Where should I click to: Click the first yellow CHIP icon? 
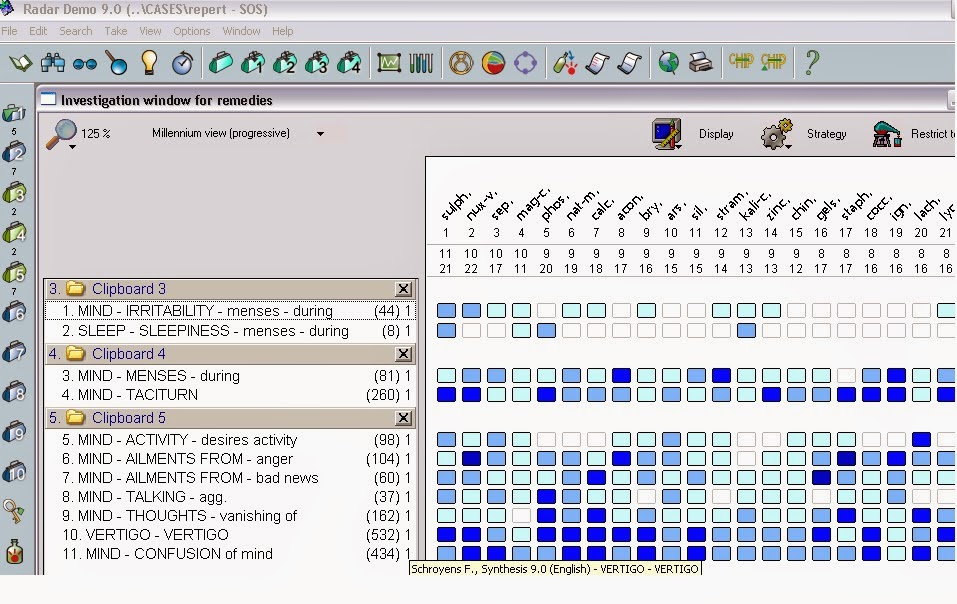point(741,61)
